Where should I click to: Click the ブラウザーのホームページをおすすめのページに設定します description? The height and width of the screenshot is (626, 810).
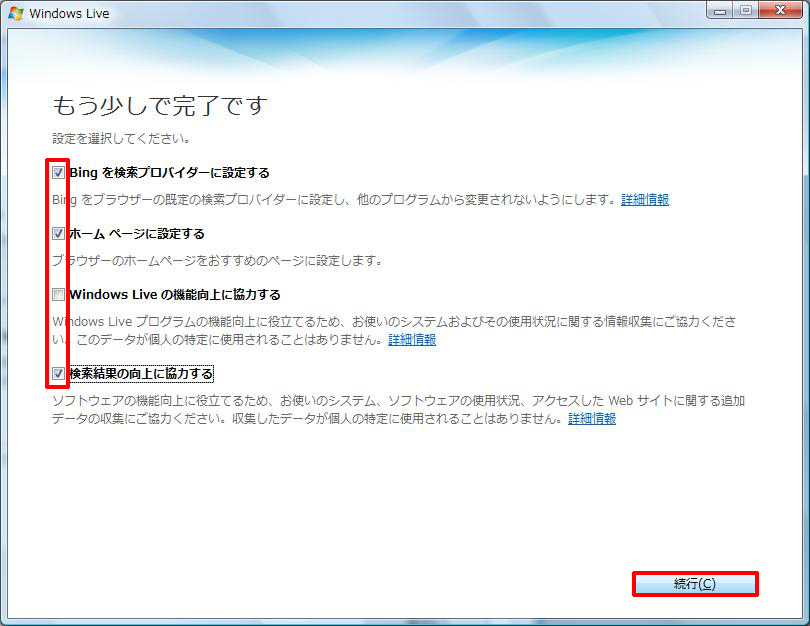[x=217, y=260]
